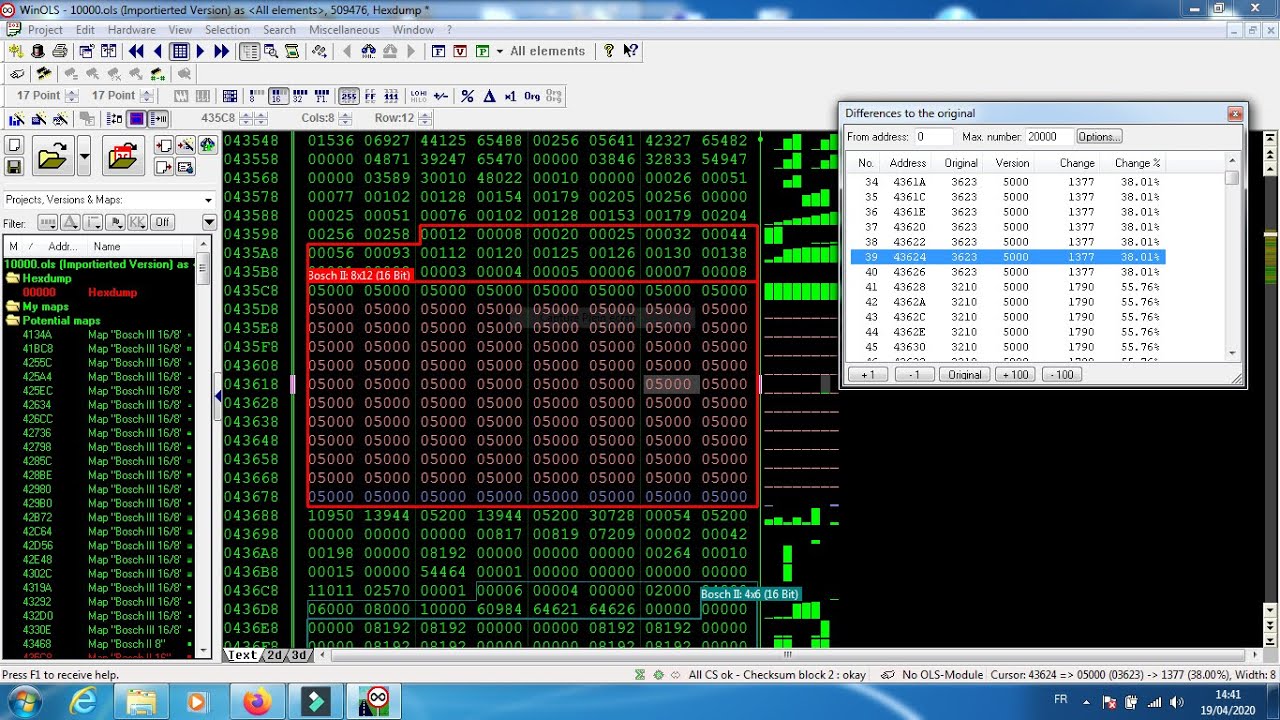Image resolution: width=1280 pixels, height=720 pixels.
Task: Toggle binary 111 number display
Action: [391, 96]
